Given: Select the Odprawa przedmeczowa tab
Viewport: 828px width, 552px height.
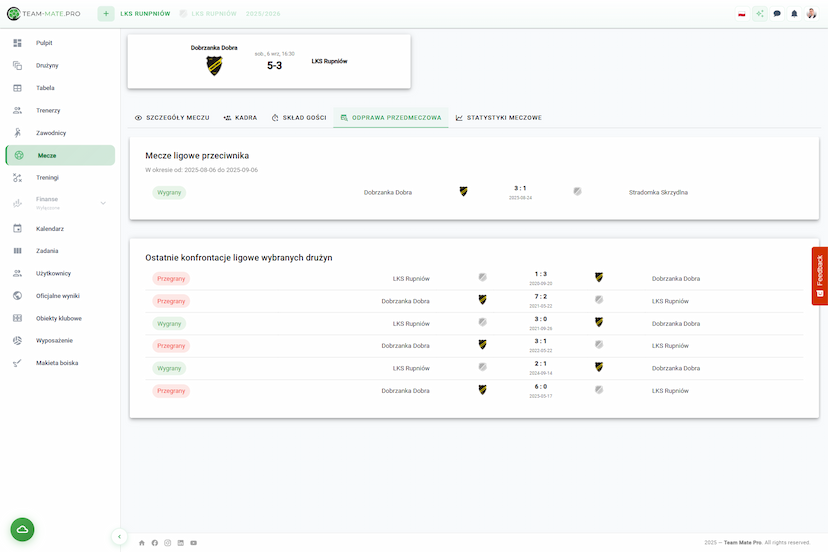Looking at the screenshot, I should tap(391, 118).
